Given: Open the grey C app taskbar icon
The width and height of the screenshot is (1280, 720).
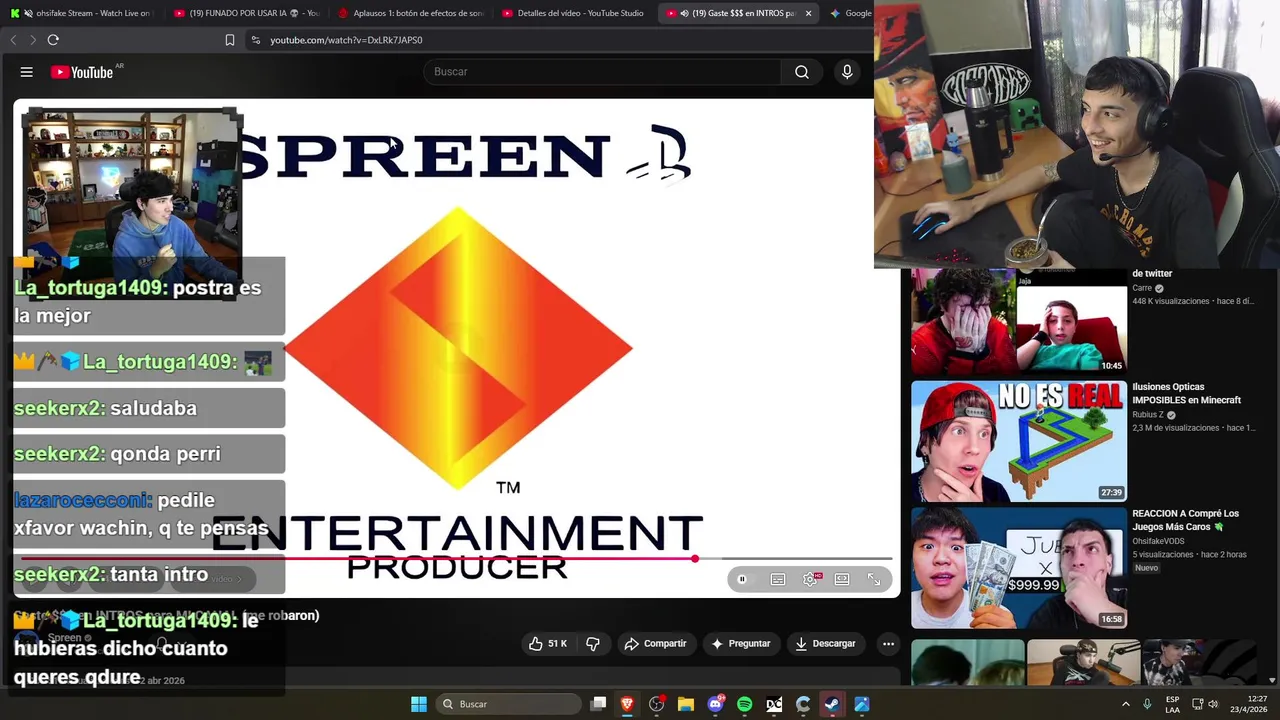Looking at the screenshot, I should [803, 704].
